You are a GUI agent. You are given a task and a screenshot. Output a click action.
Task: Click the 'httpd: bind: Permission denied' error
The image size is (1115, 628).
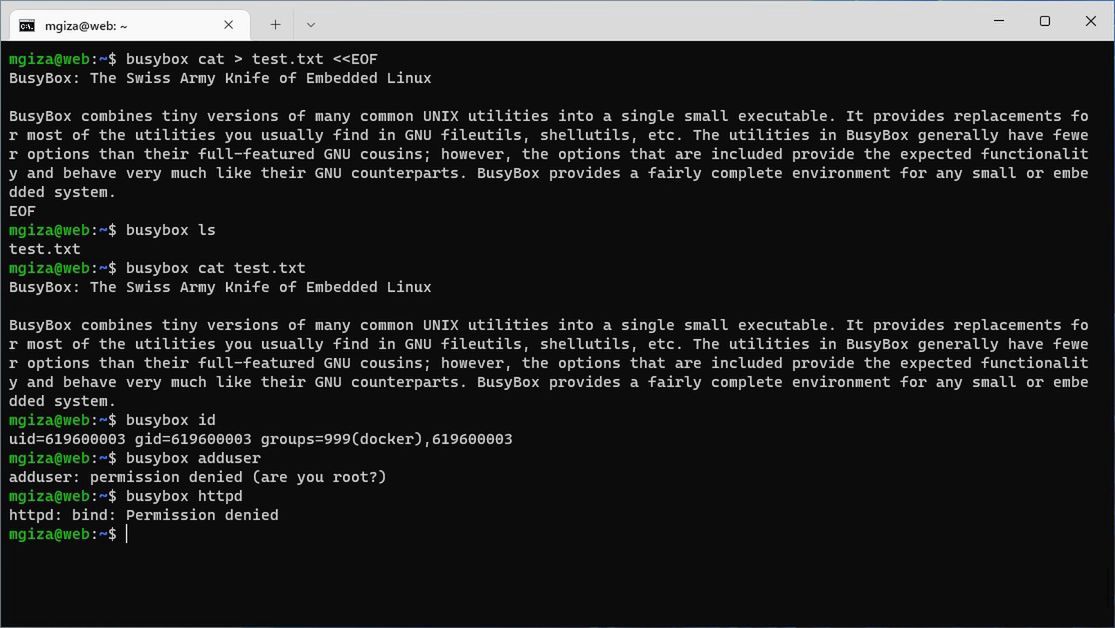tap(143, 515)
